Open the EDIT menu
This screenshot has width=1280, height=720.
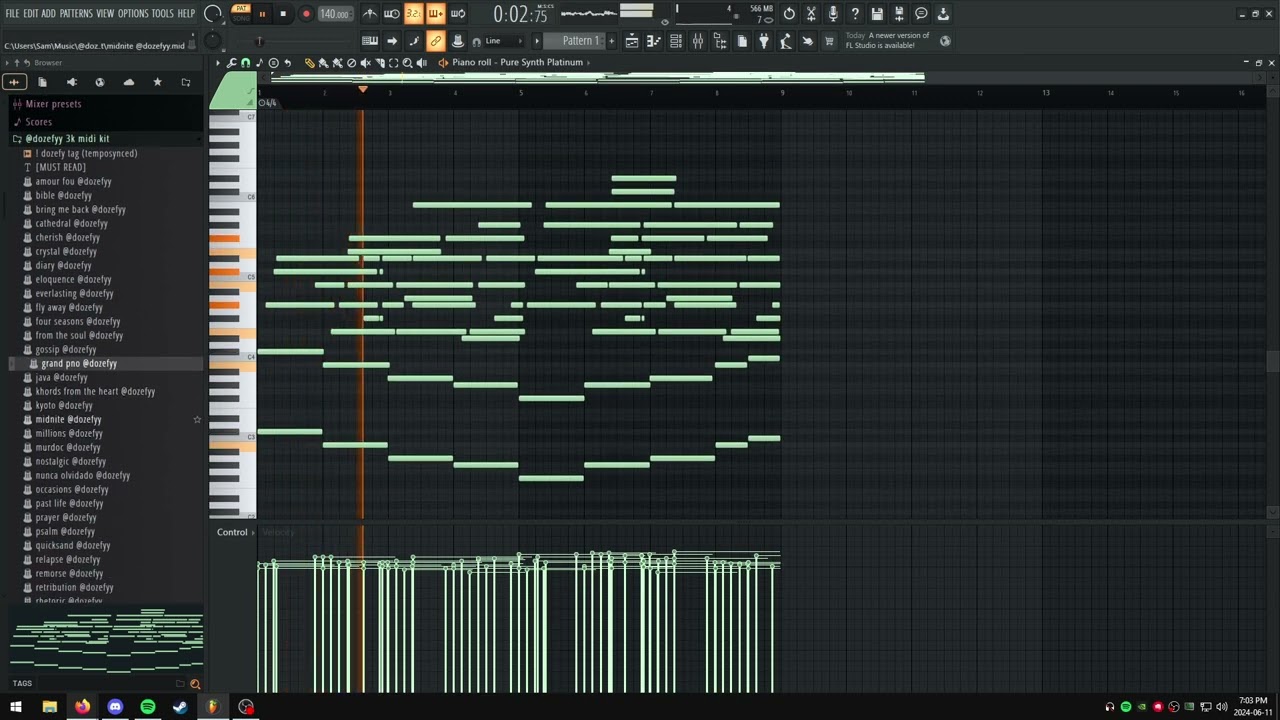[x=31, y=13]
